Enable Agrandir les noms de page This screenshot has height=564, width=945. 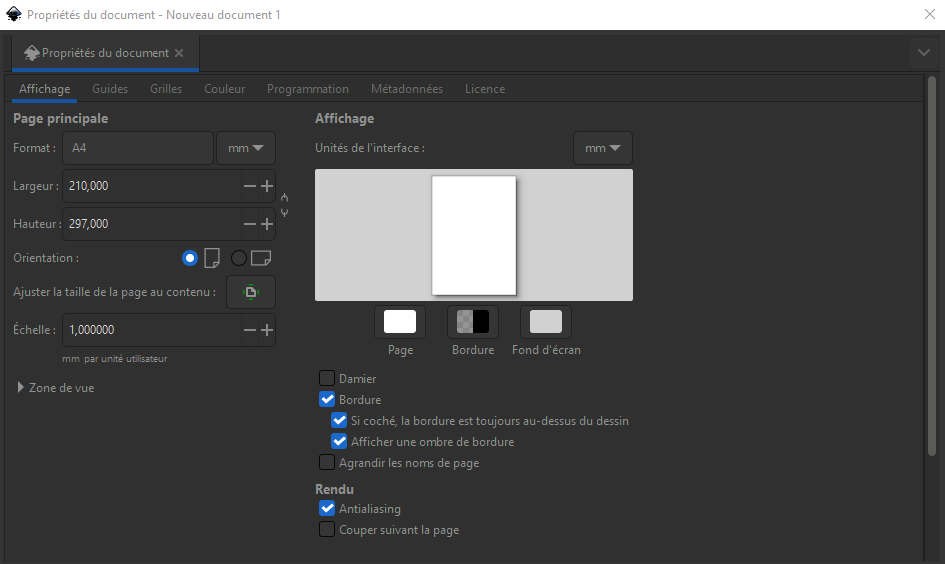coord(327,463)
